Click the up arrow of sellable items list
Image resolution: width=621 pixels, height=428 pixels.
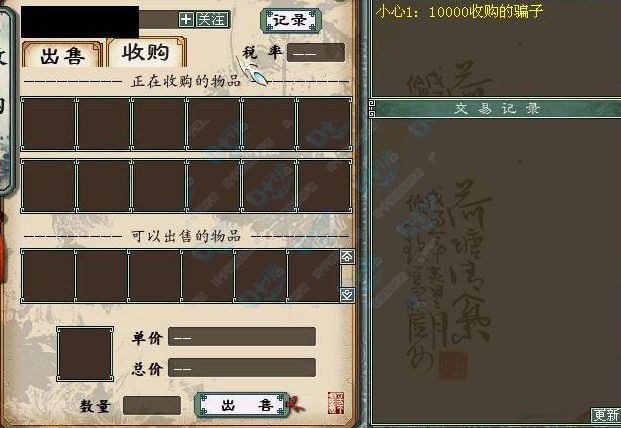coord(347,257)
